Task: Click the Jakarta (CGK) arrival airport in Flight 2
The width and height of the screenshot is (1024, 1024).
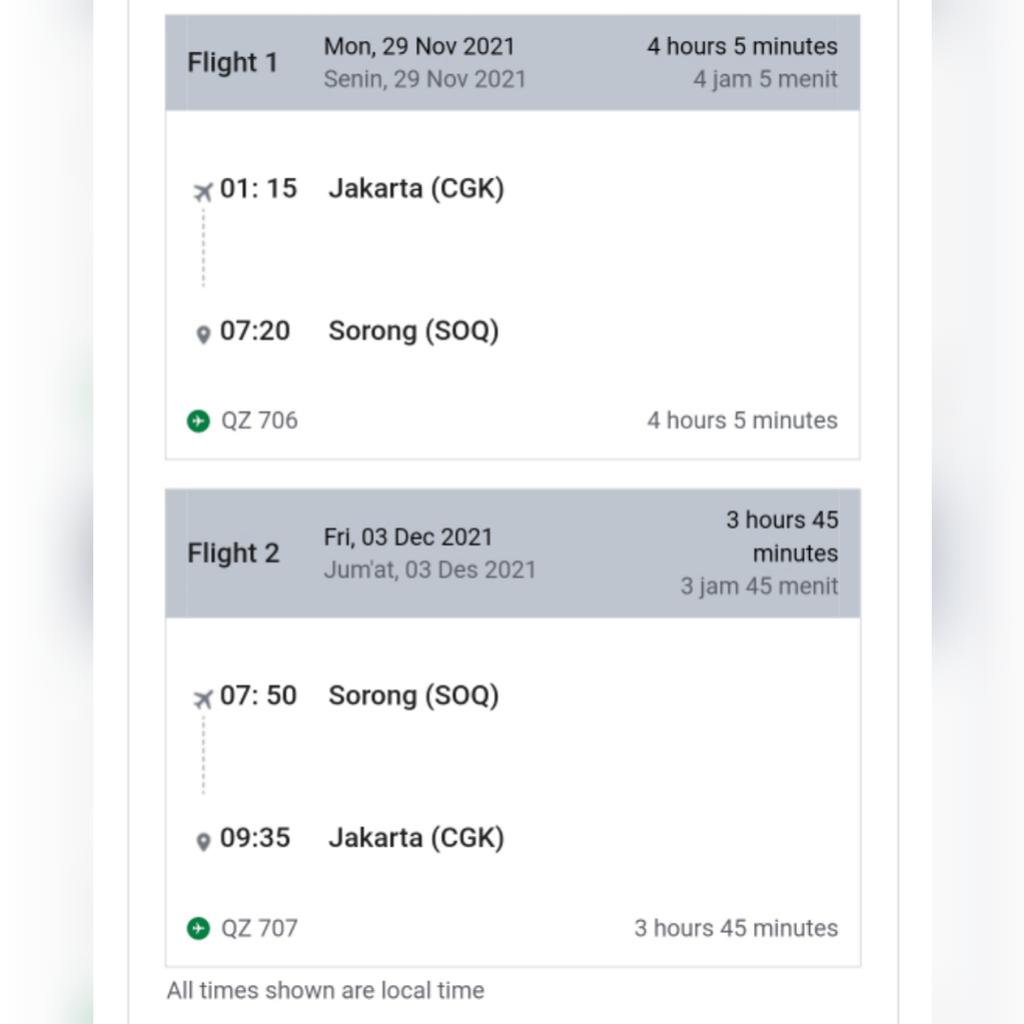Action: (x=416, y=838)
